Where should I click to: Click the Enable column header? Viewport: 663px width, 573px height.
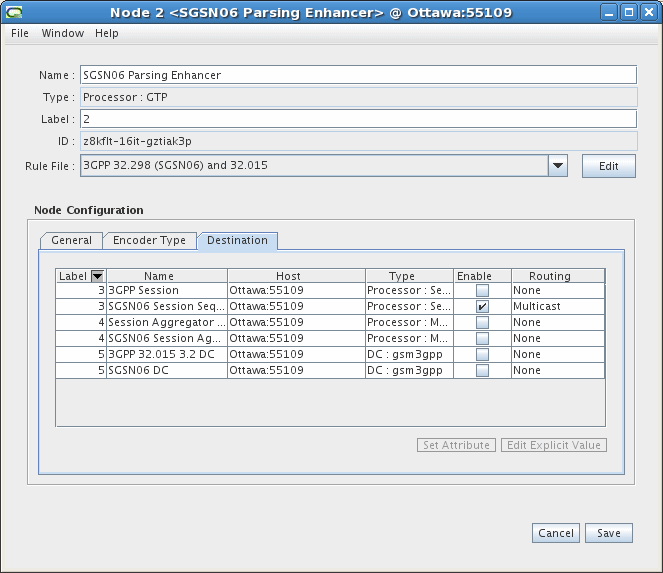482,276
